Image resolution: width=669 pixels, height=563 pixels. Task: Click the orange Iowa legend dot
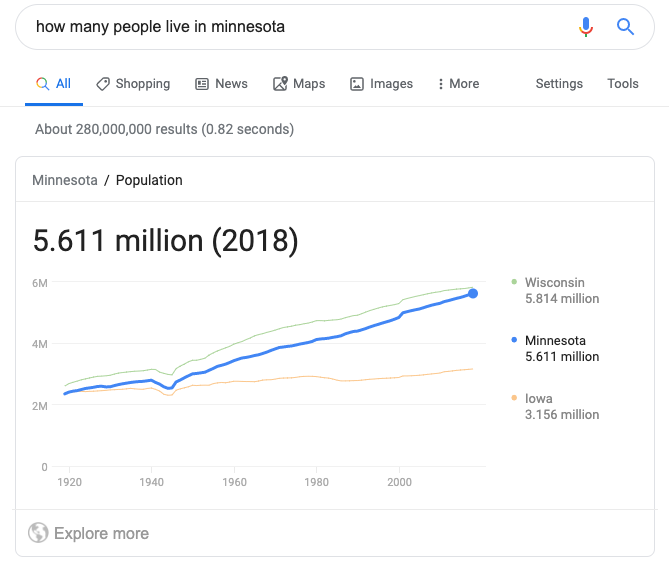tap(513, 399)
